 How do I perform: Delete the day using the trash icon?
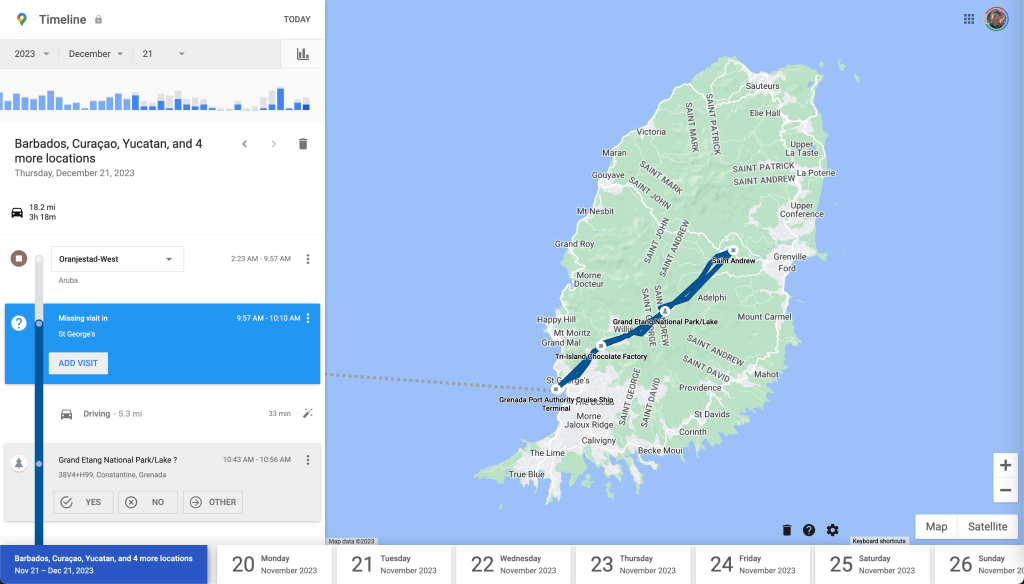point(303,144)
